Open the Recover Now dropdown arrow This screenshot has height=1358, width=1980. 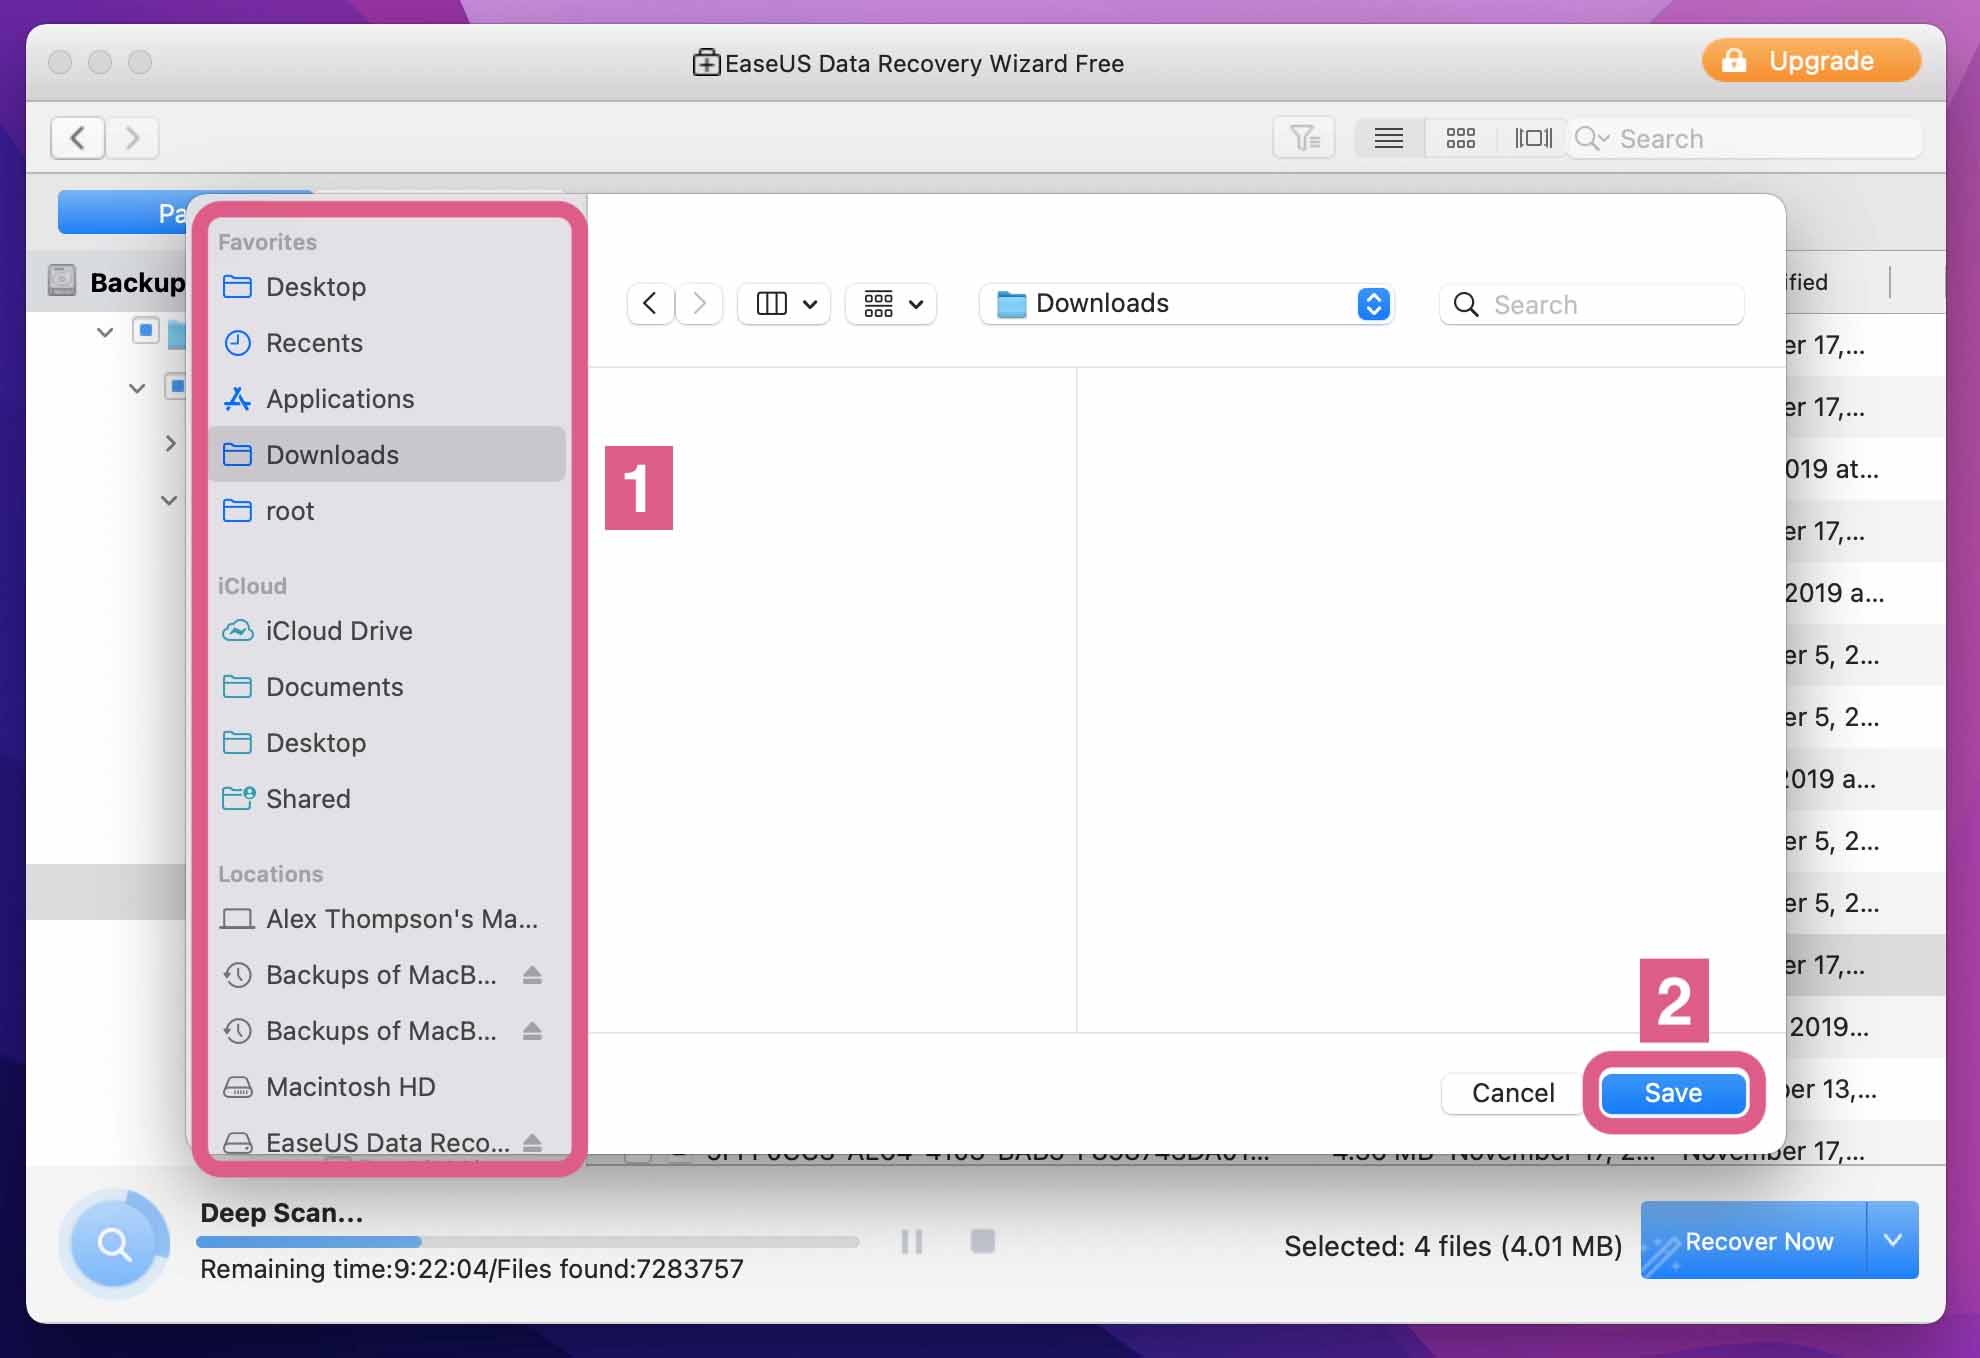point(1893,1240)
